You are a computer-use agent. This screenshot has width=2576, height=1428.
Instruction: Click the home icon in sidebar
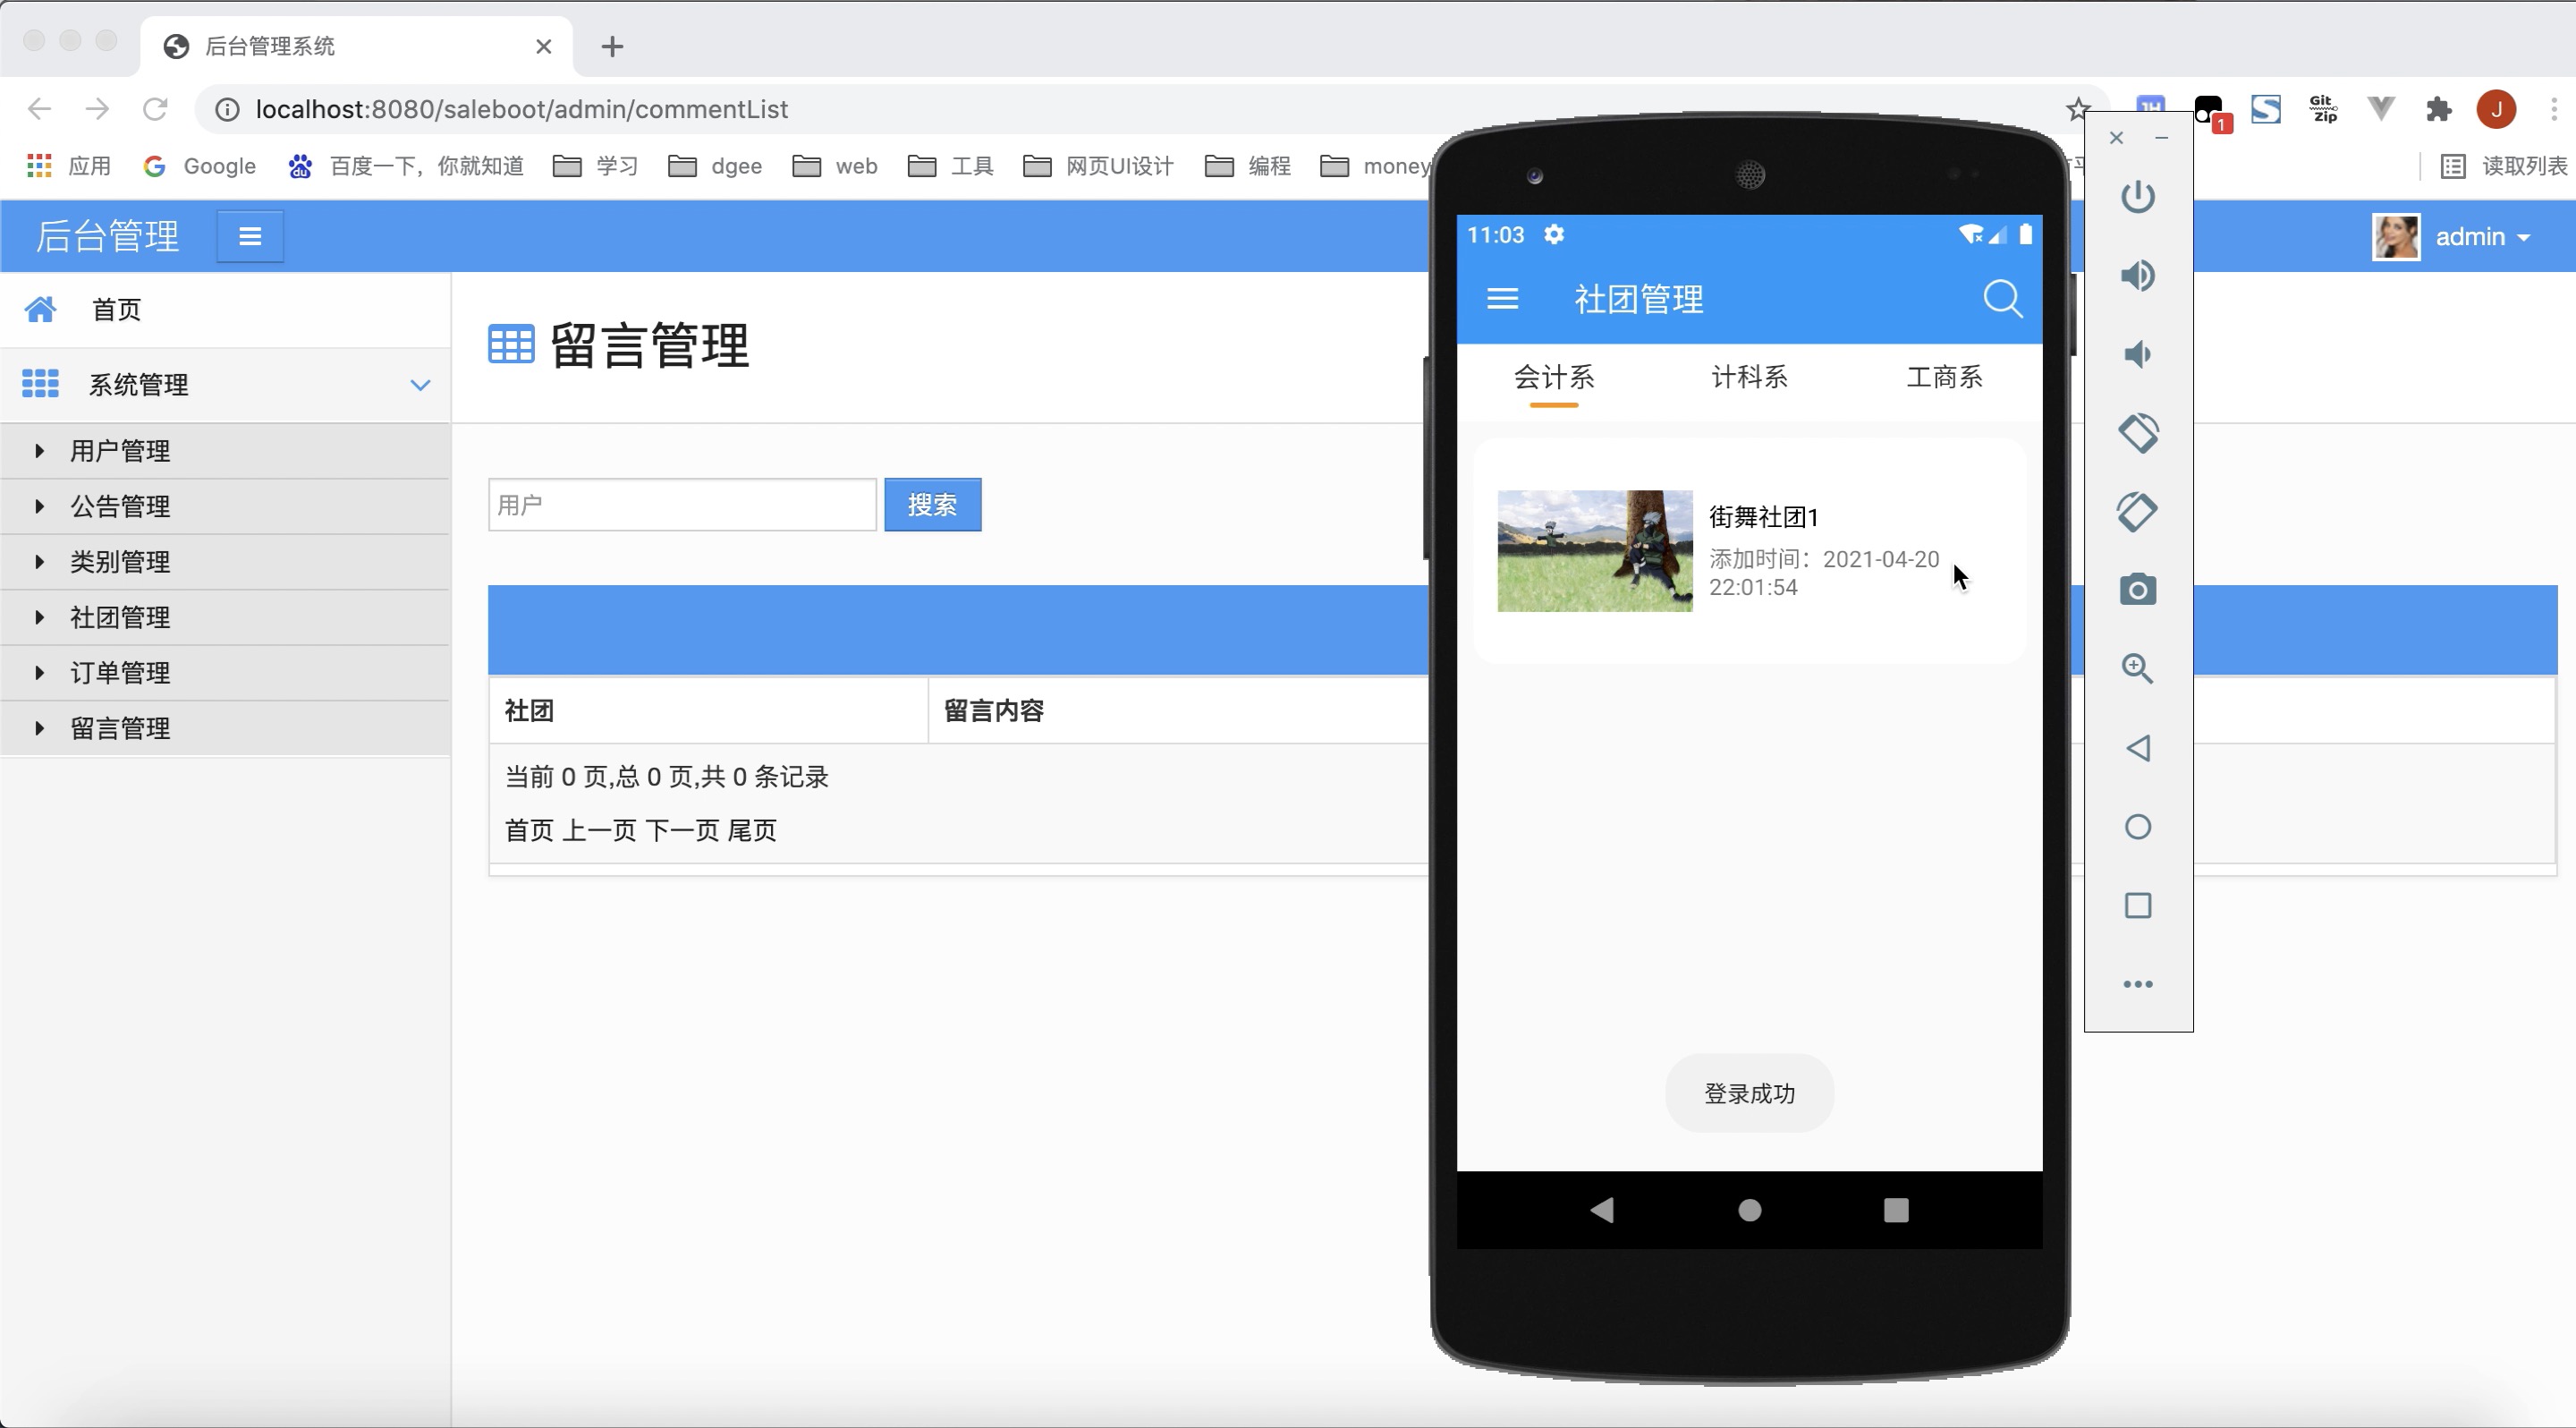[x=37, y=310]
